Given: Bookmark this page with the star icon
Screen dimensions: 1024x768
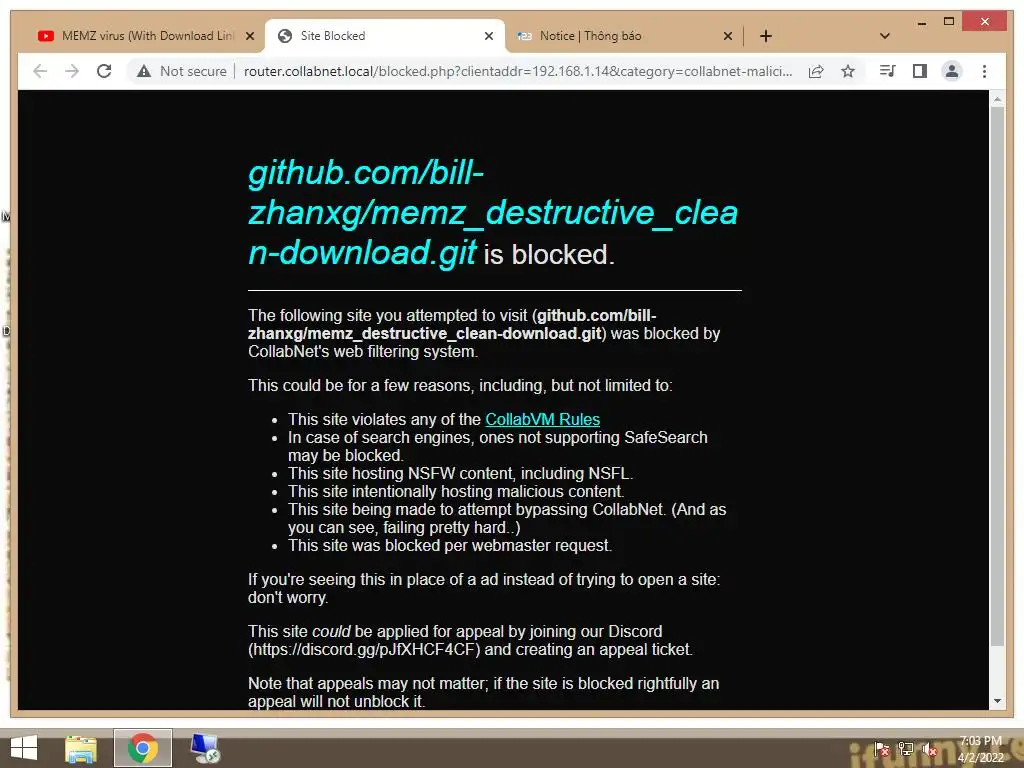Looking at the screenshot, I should (848, 71).
